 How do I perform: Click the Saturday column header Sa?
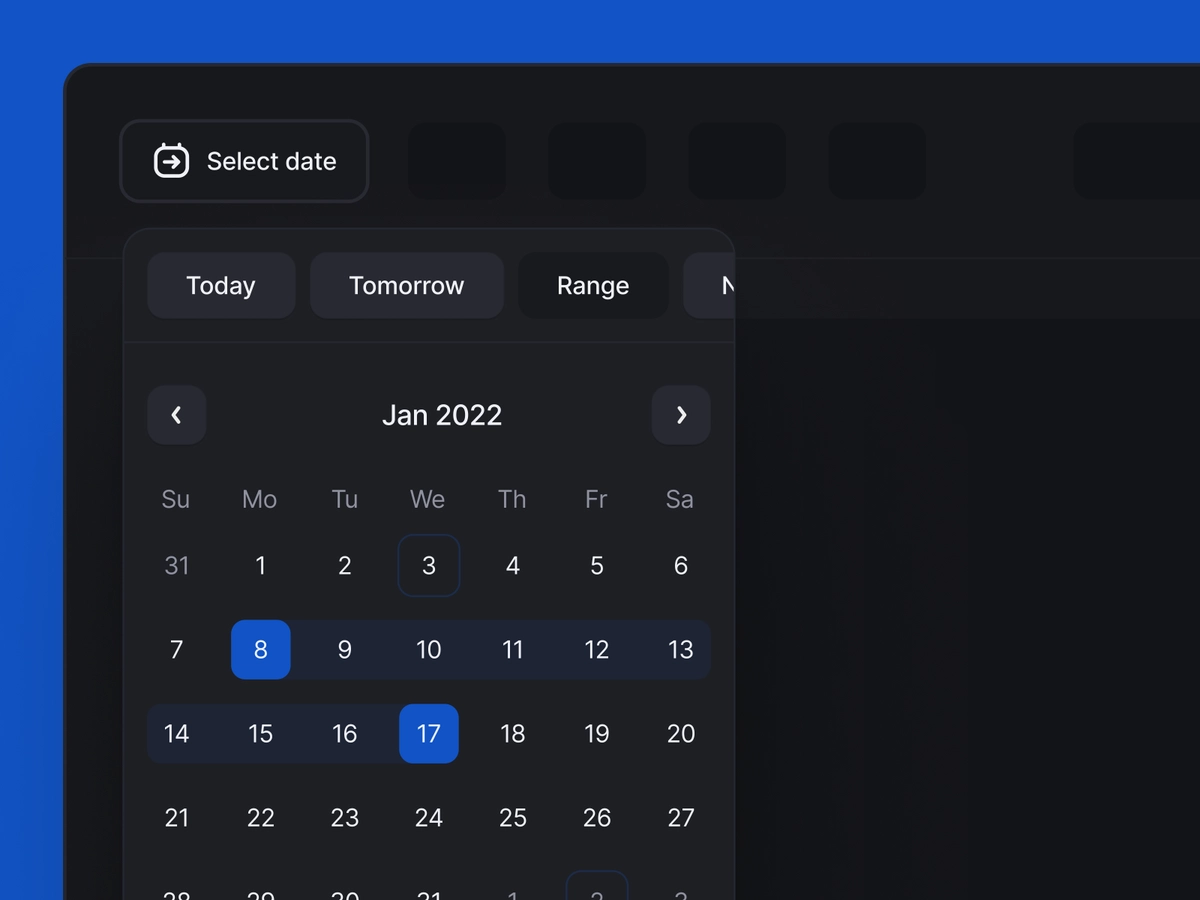point(679,499)
